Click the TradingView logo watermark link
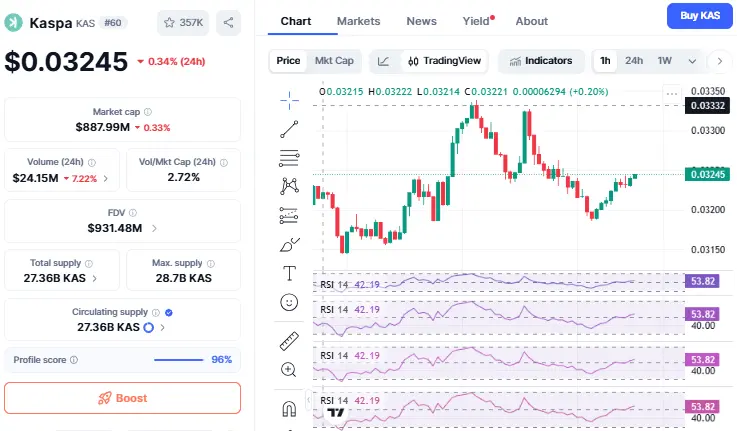This screenshot has width=737, height=431. pos(336,413)
